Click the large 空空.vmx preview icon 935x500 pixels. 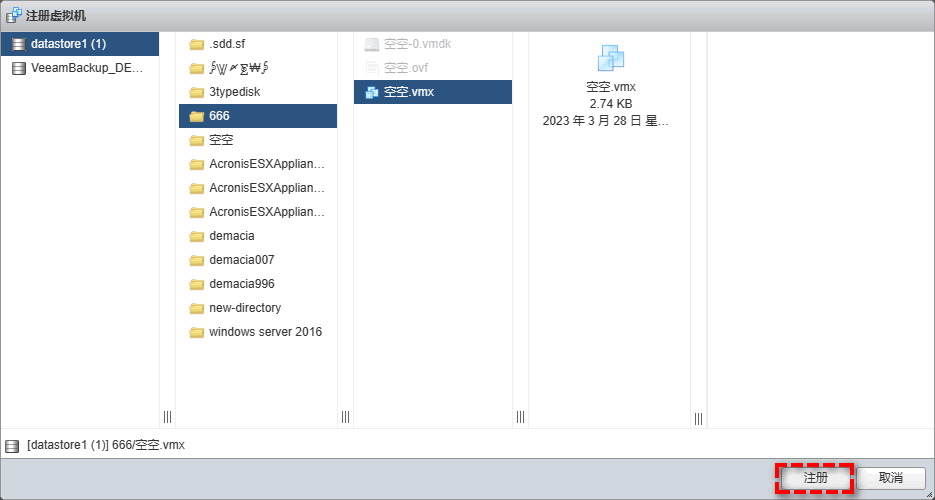click(610, 59)
